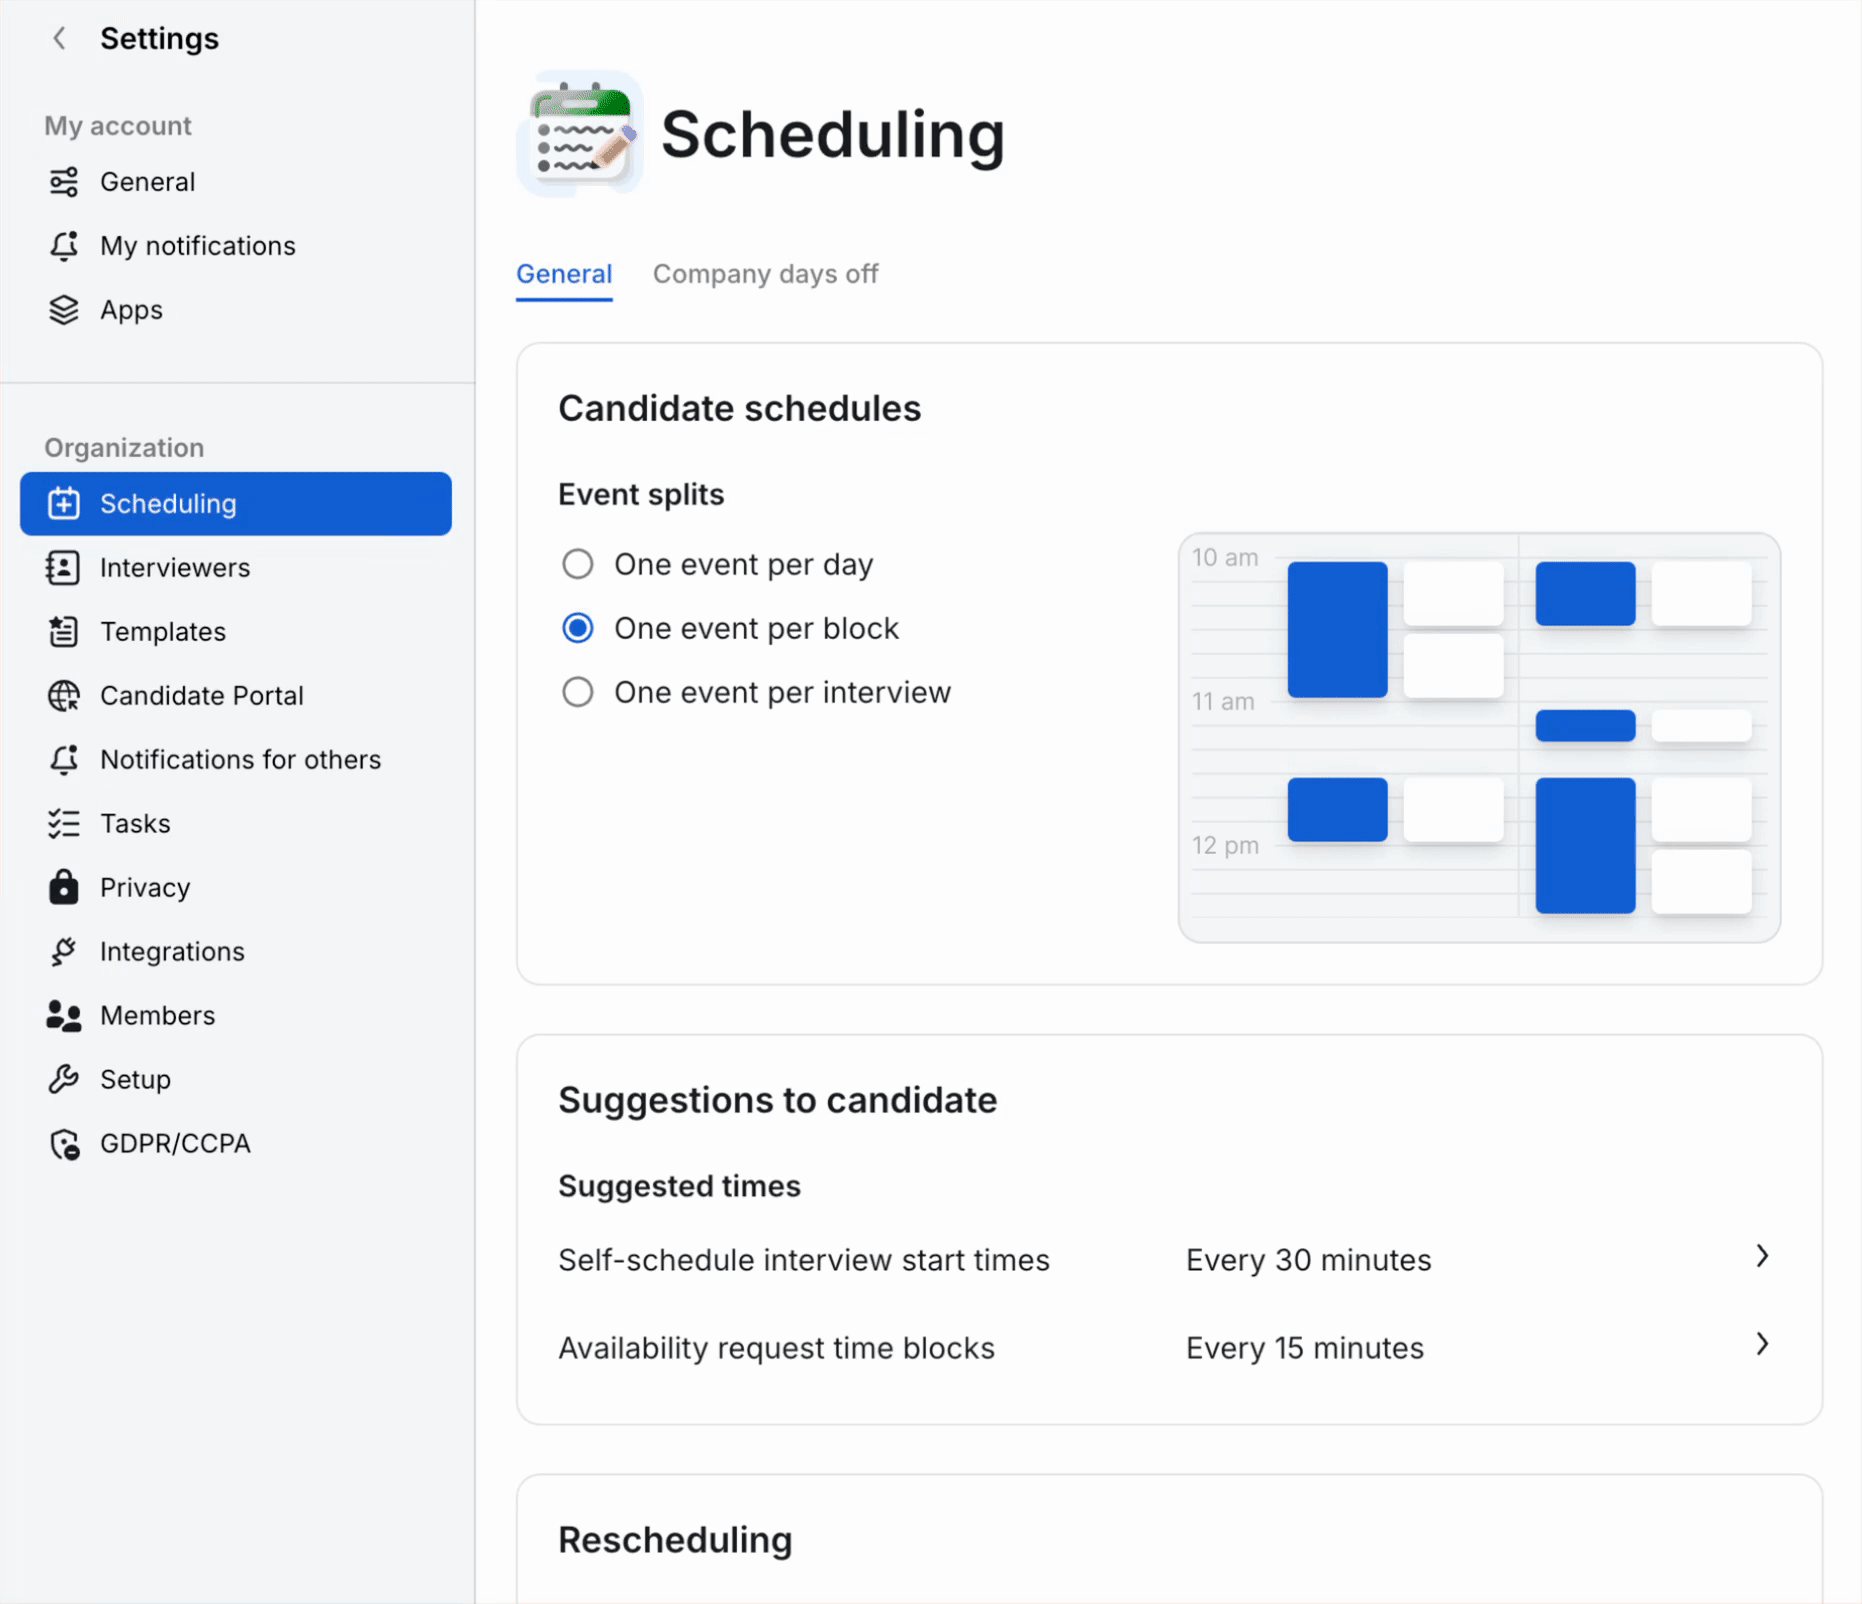Image resolution: width=1862 pixels, height=1604 pixels.
Task: Select One event per day option
Action: [578, 564]
